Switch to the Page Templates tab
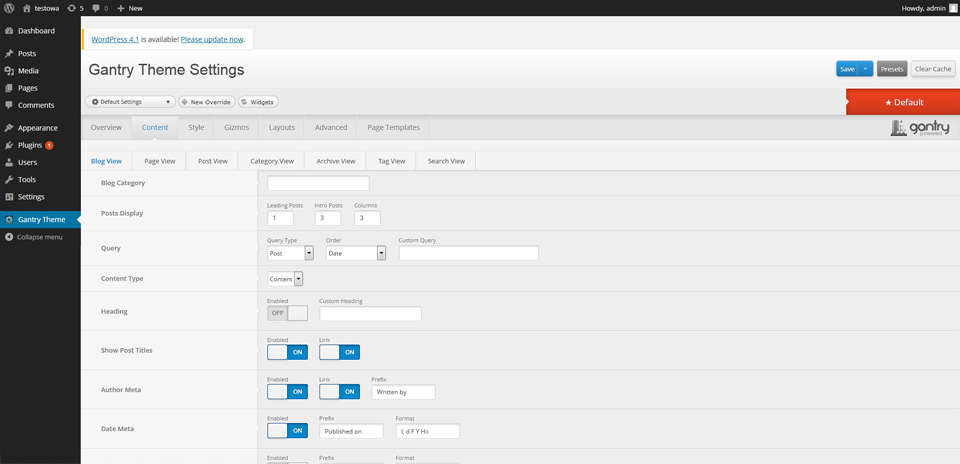Screen dimensions: 960x464 point(394,128)
